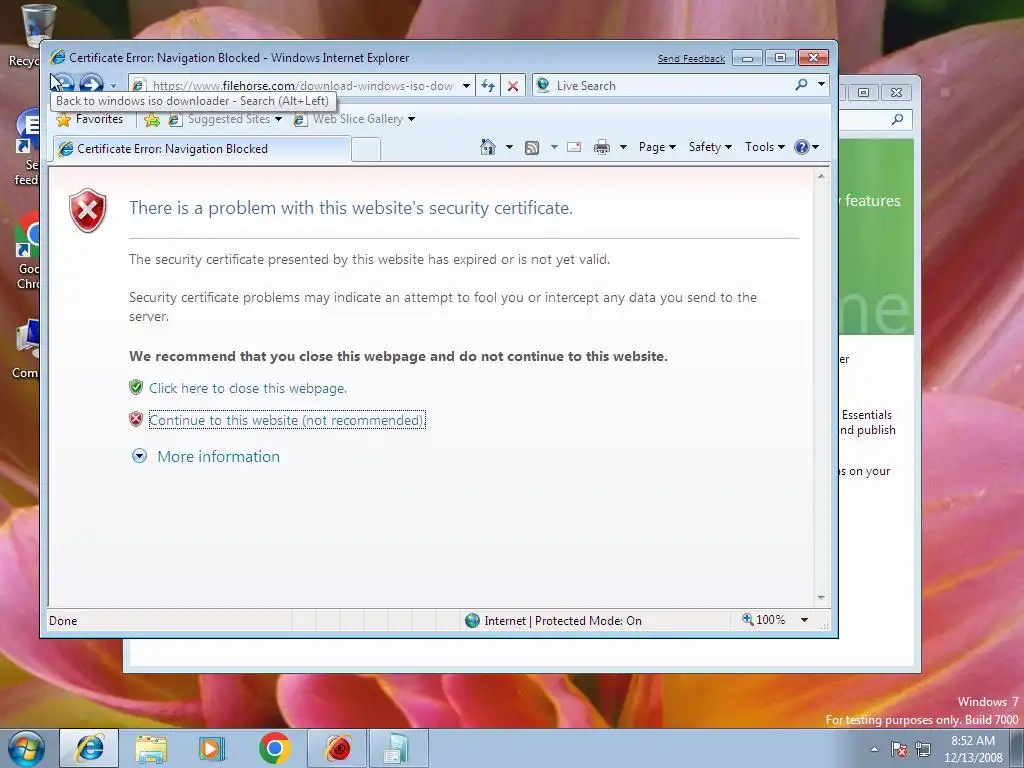Click 'Click here to close this webpage' link
This screenshot has height=768, width=1024.
click(248, 388)
